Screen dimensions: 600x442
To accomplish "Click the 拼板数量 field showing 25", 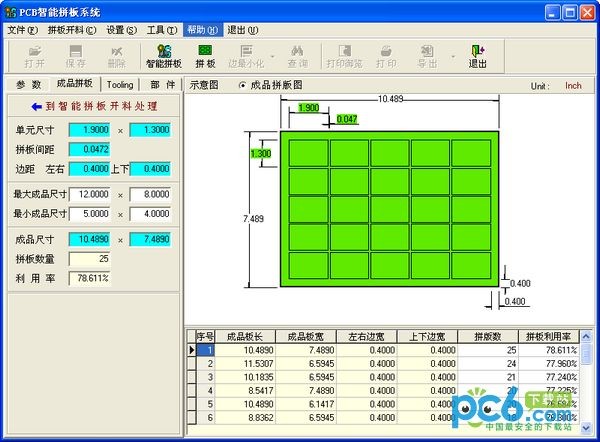I will coord(89,259).
